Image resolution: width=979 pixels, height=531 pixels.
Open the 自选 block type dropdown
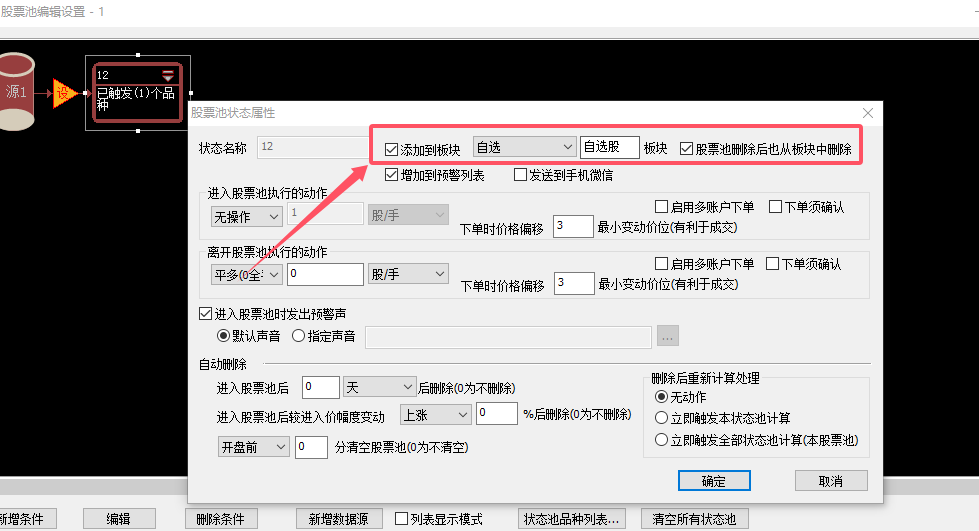(524, 147)
